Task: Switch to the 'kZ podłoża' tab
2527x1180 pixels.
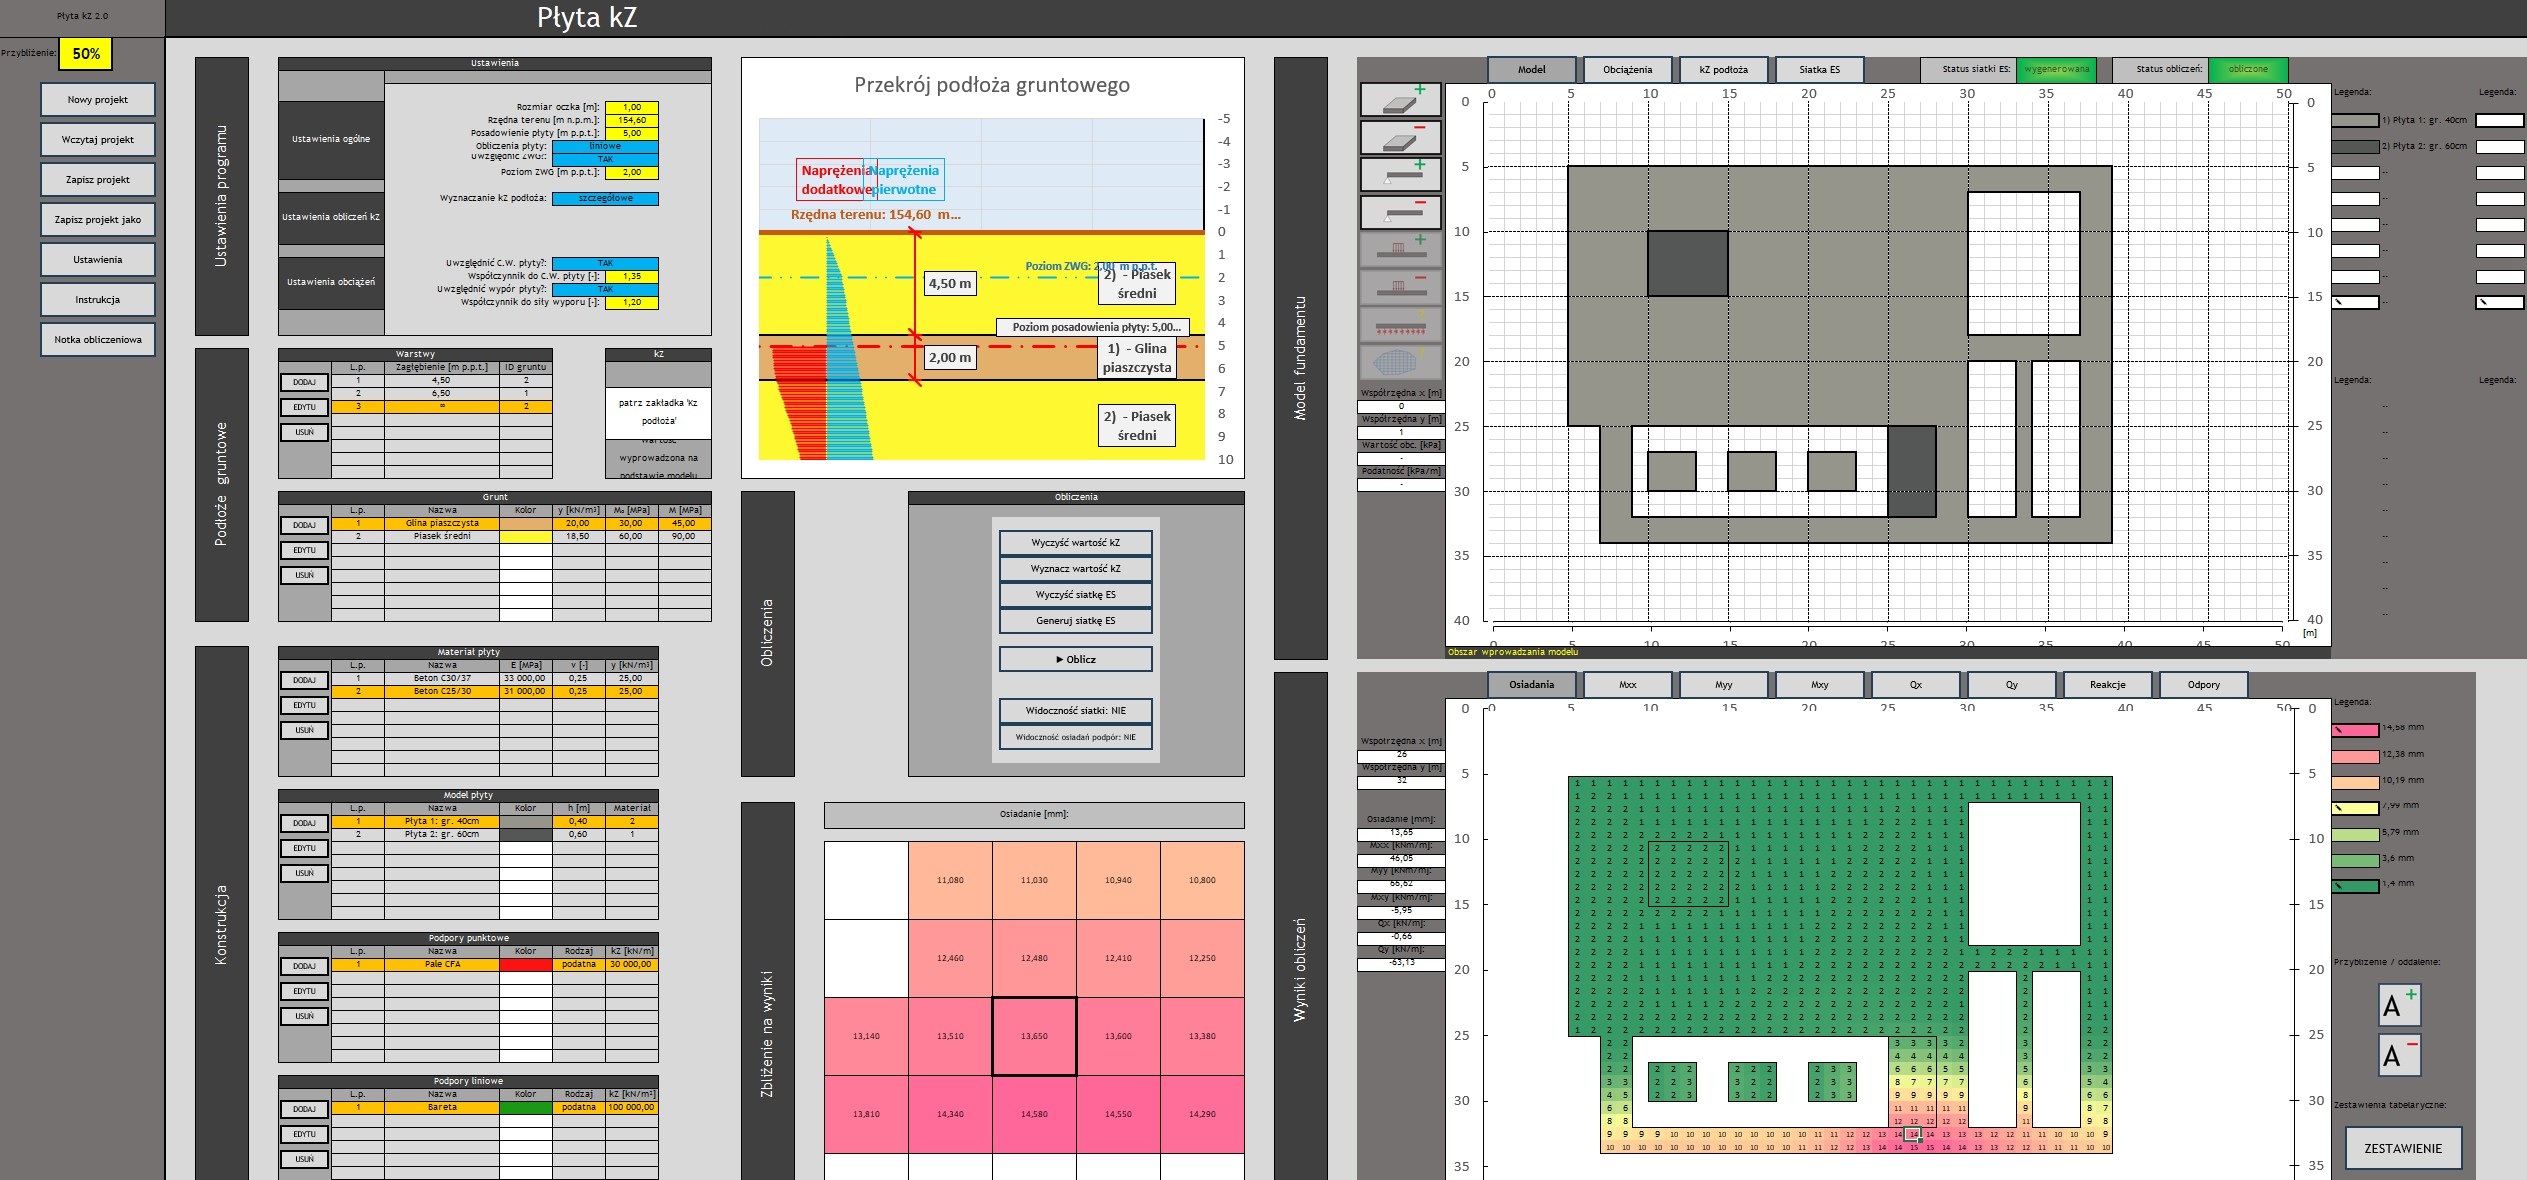Action: click(x=1723, y=69)
